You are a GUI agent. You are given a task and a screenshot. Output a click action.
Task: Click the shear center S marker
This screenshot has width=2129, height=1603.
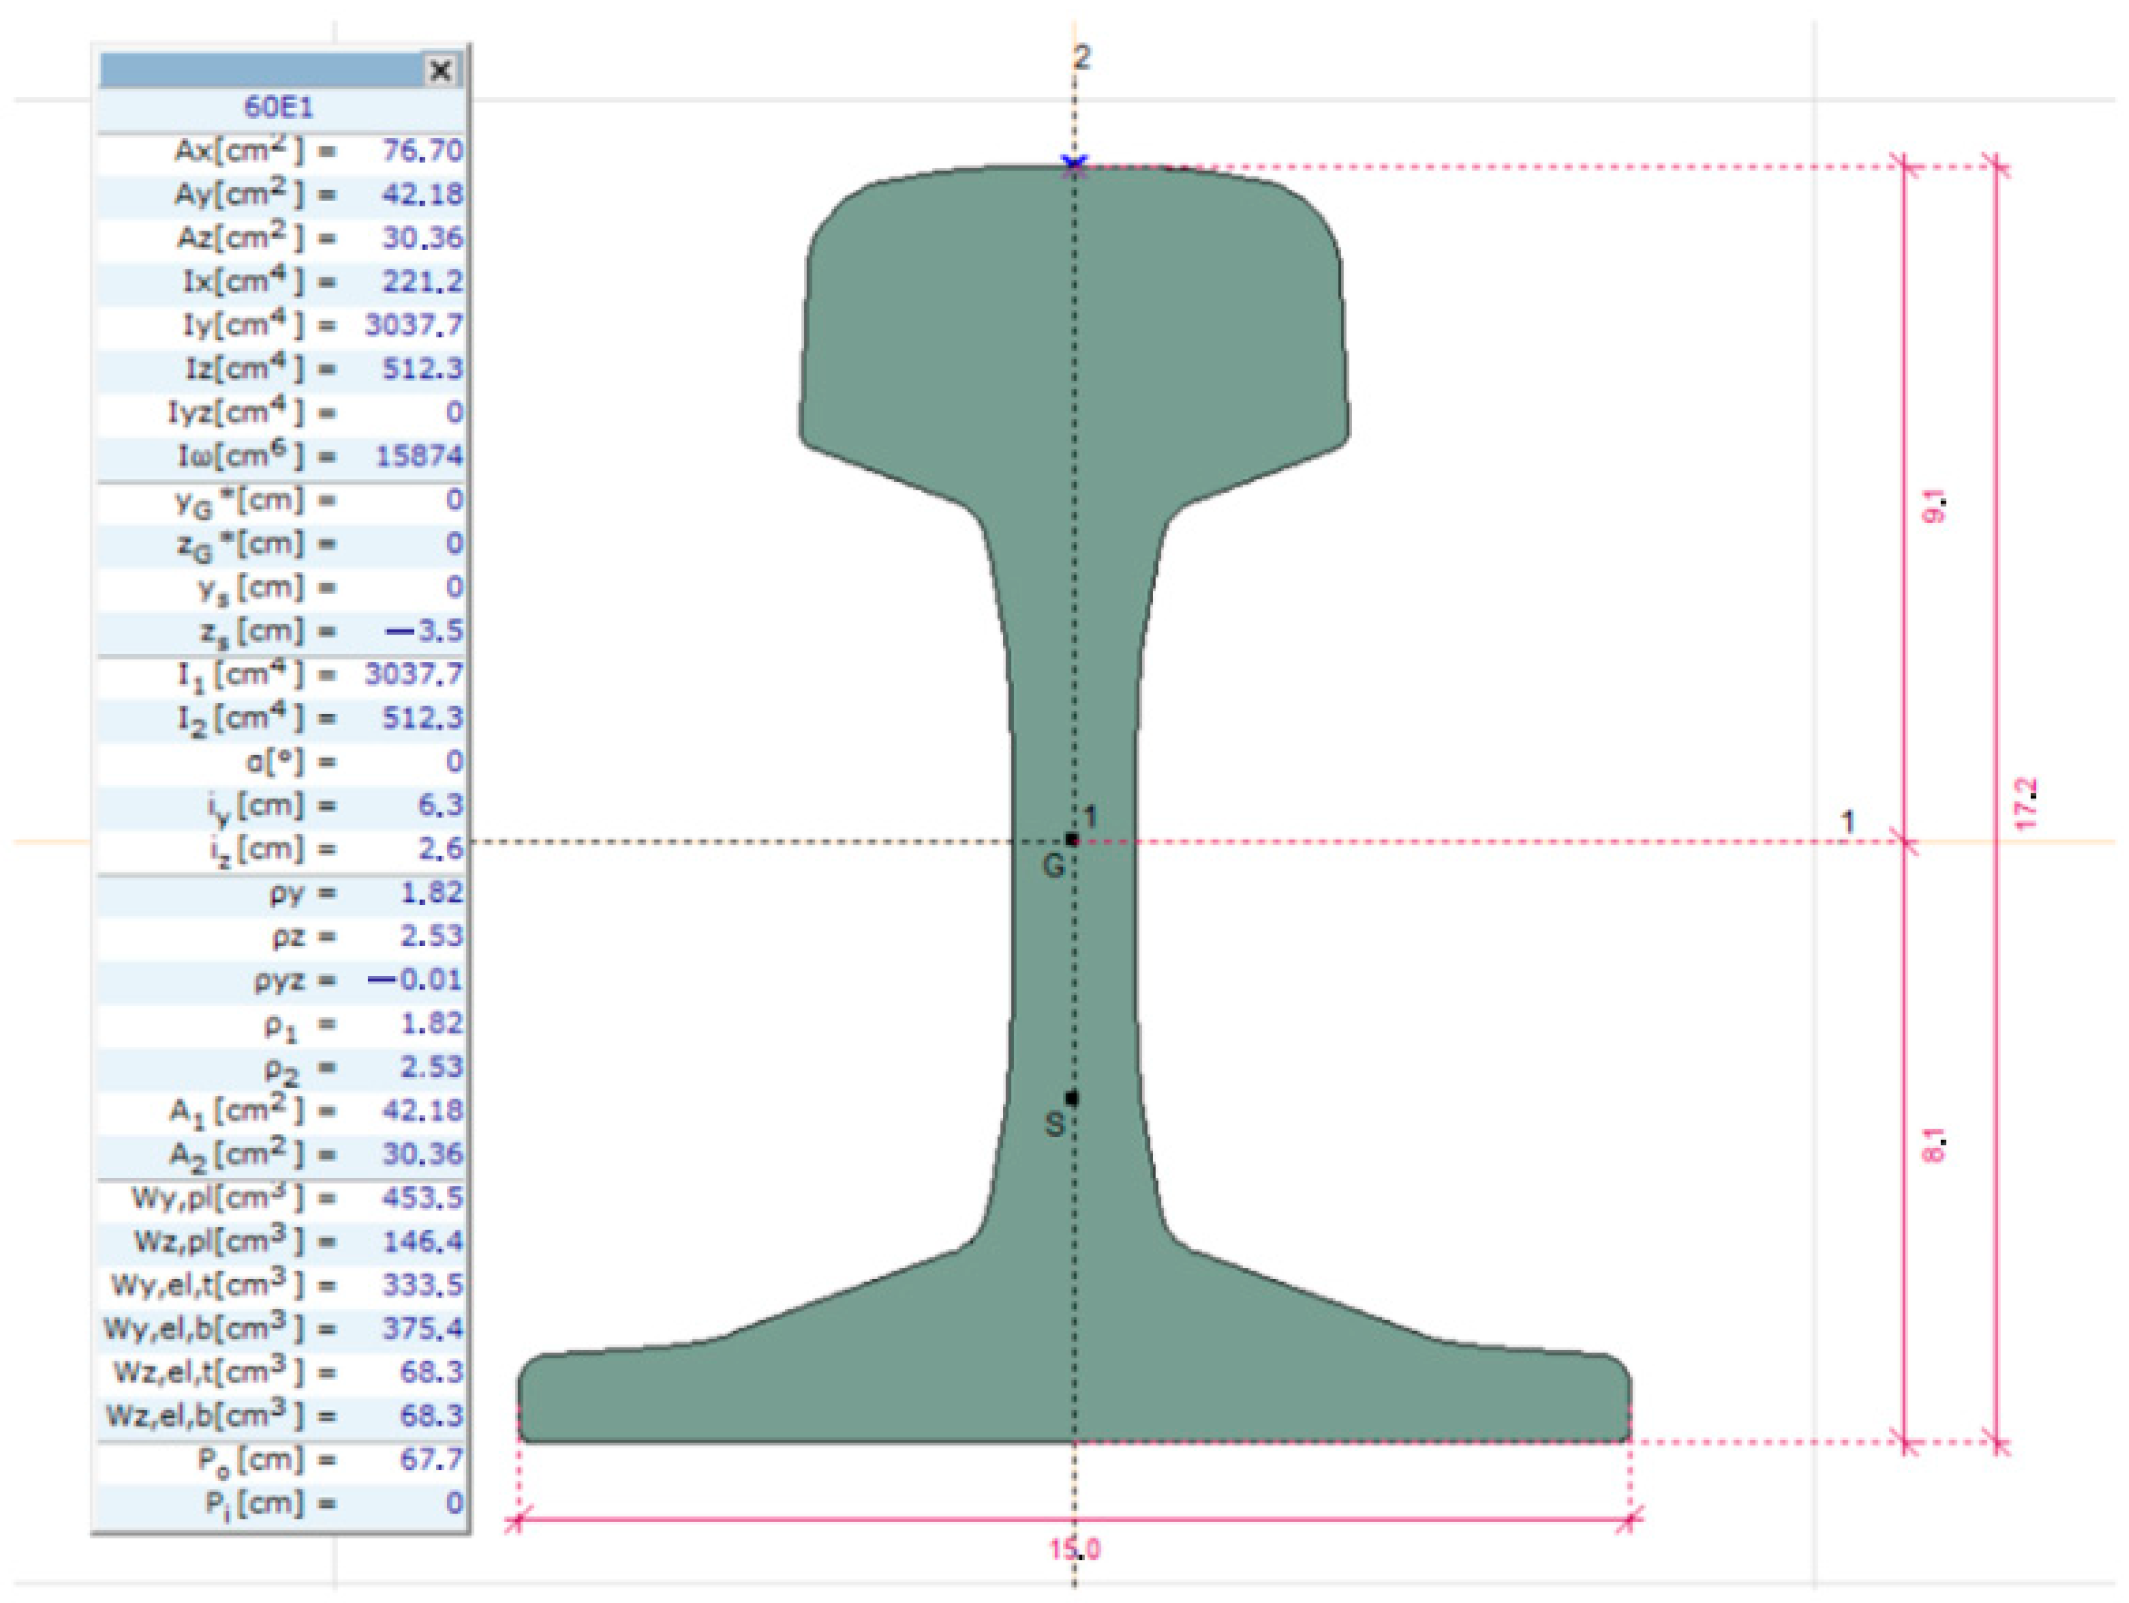pyautogui.click(x=1071, y=1098)
